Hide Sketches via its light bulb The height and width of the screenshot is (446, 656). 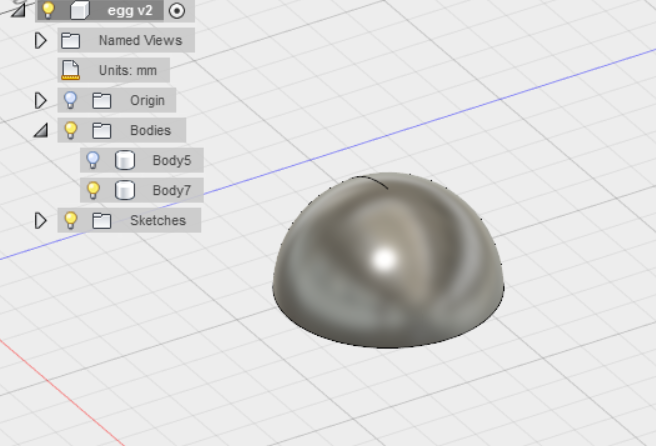(x=70, y=220)
